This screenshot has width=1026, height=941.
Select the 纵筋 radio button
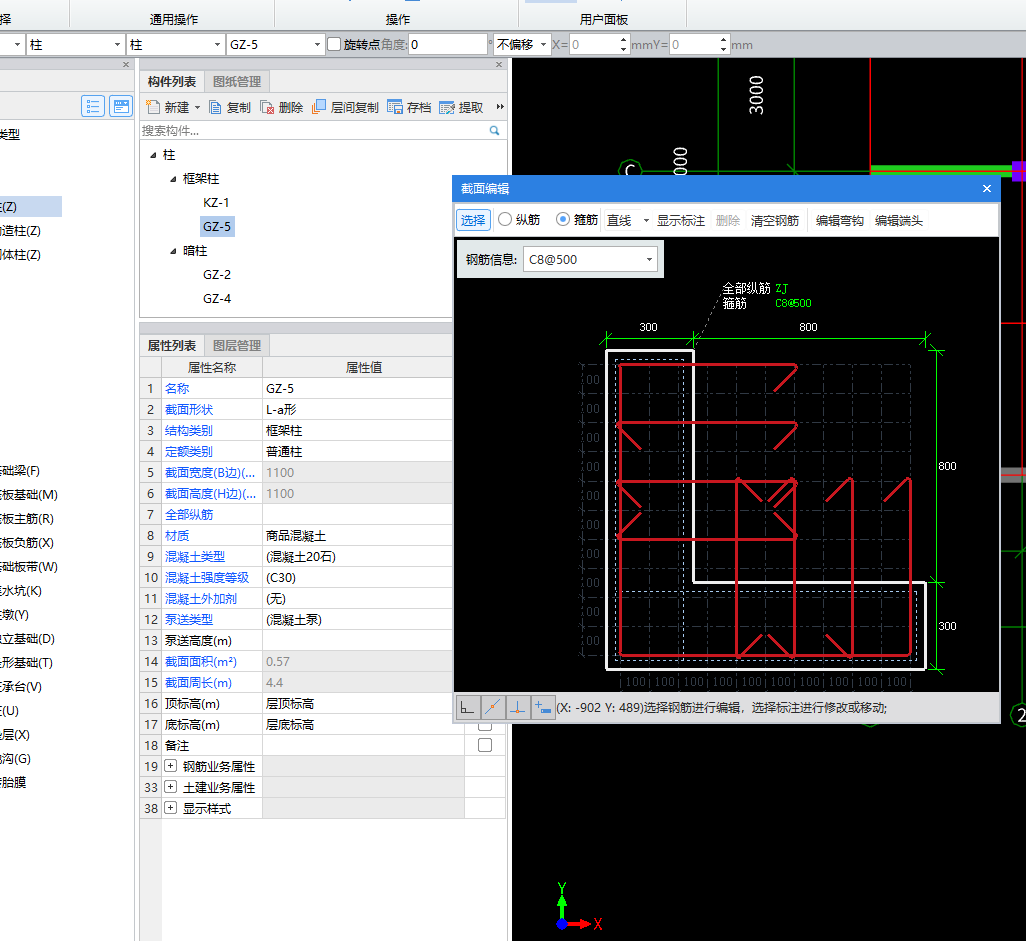pyautogui.click(x=504, y=219)
